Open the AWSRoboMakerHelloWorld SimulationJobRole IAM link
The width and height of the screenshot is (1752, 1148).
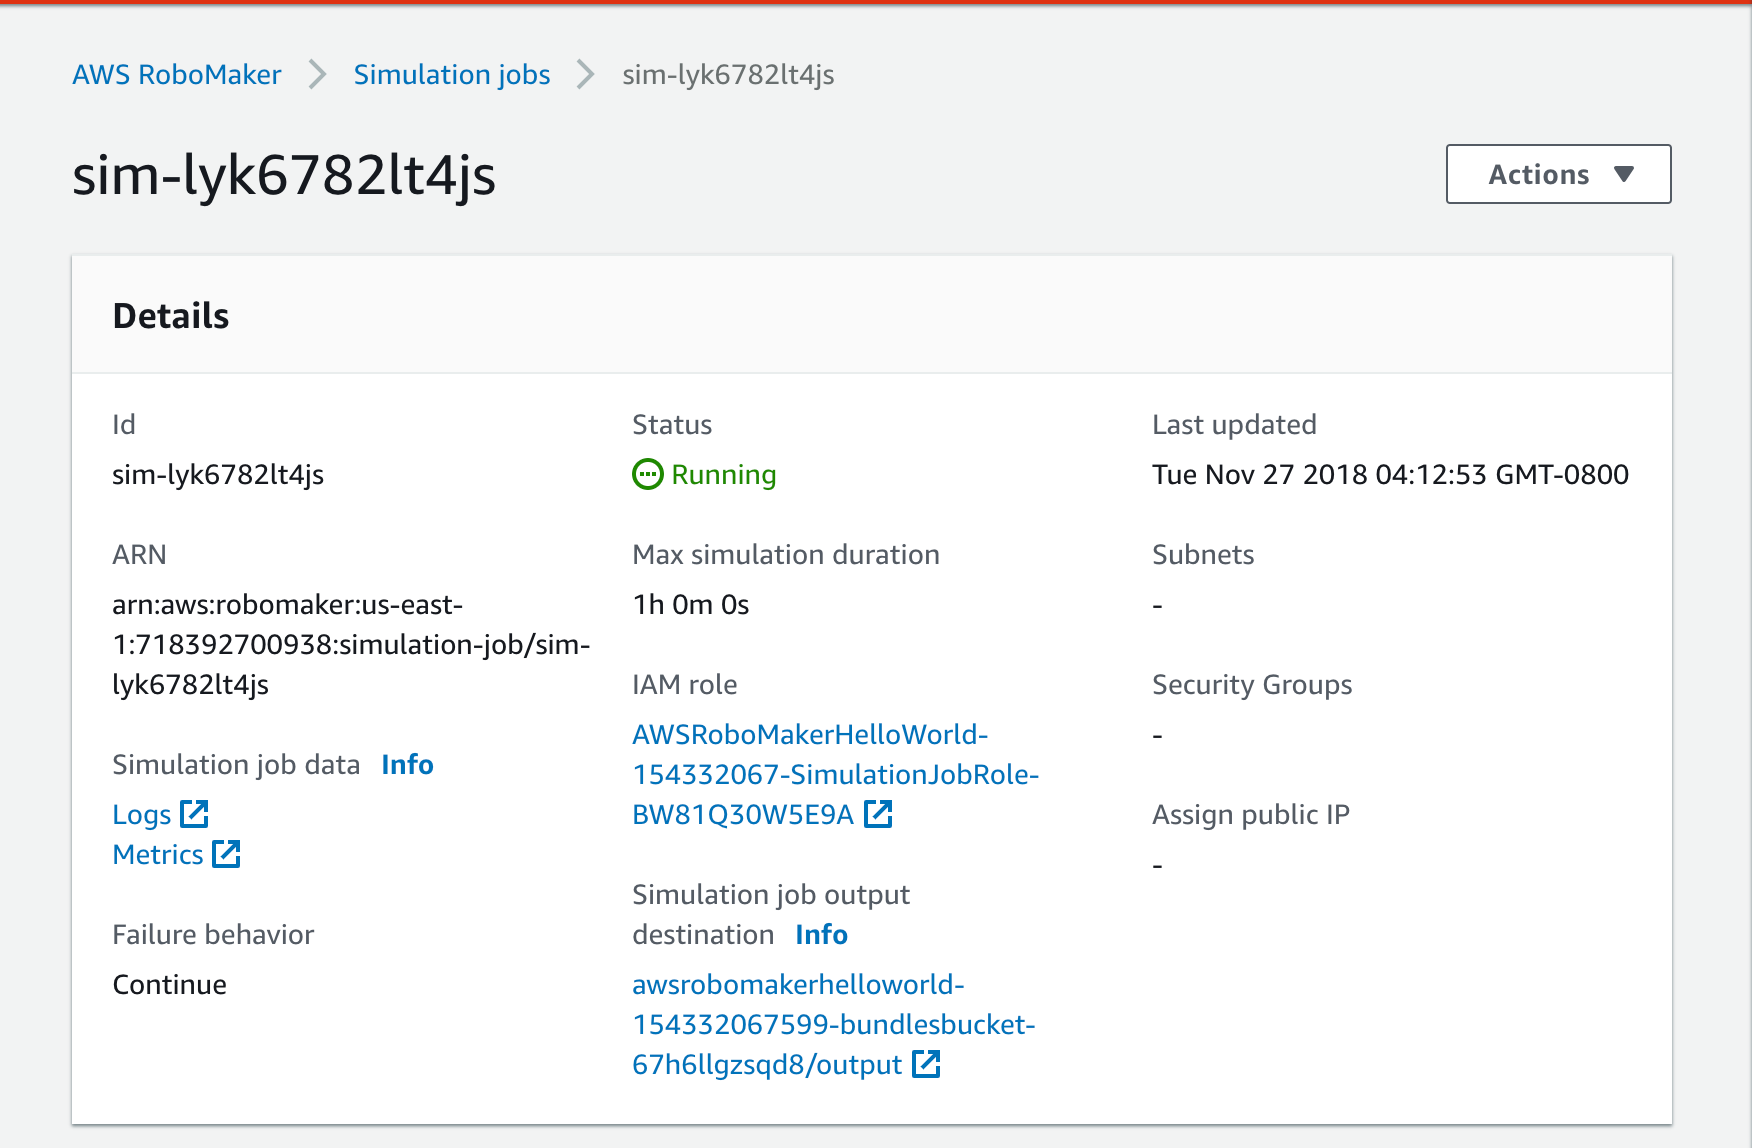[x=836, y=775]
